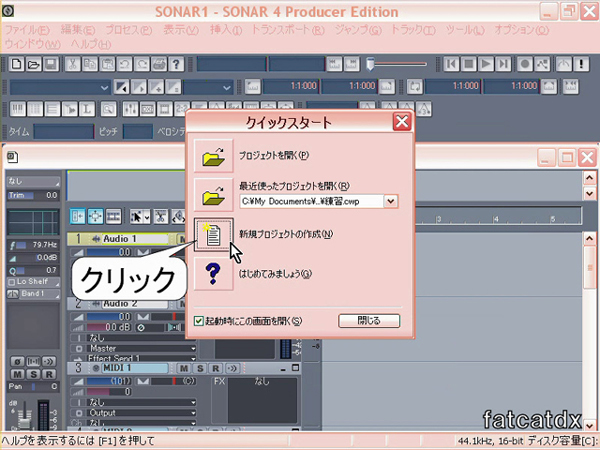Viewport: 600px width, 450px height.
Task: Toggle Solo on MIDI 1 track
Action: 200,368
